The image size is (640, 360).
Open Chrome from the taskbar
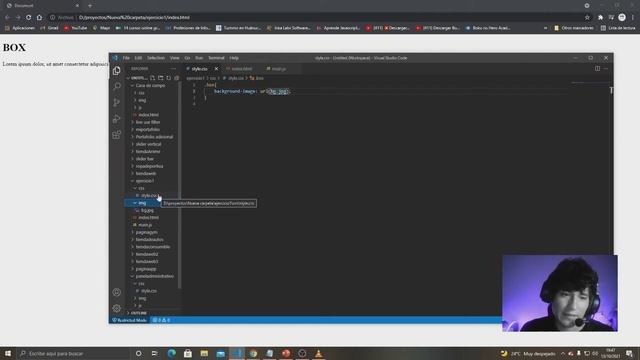click(253, 353)
